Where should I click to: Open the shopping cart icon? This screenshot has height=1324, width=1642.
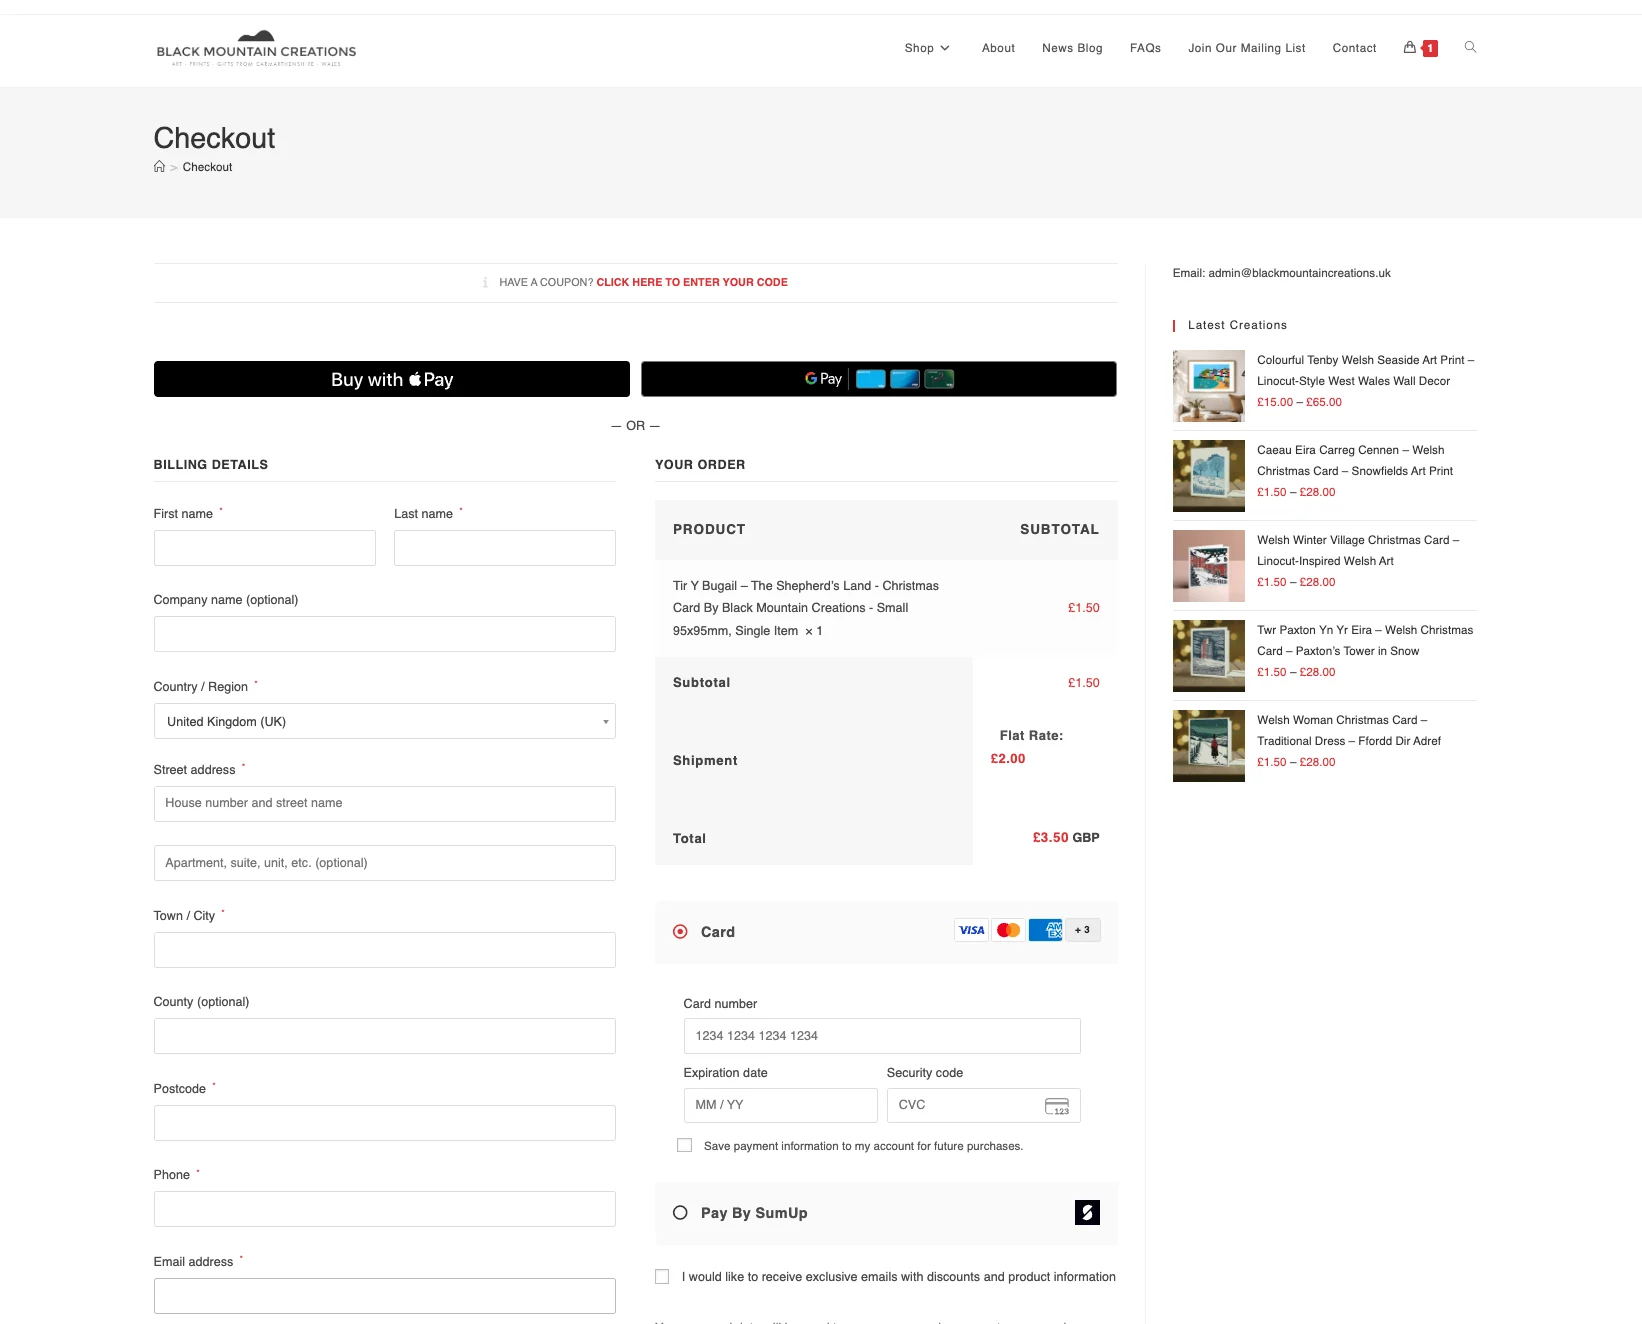[1410, 47]
